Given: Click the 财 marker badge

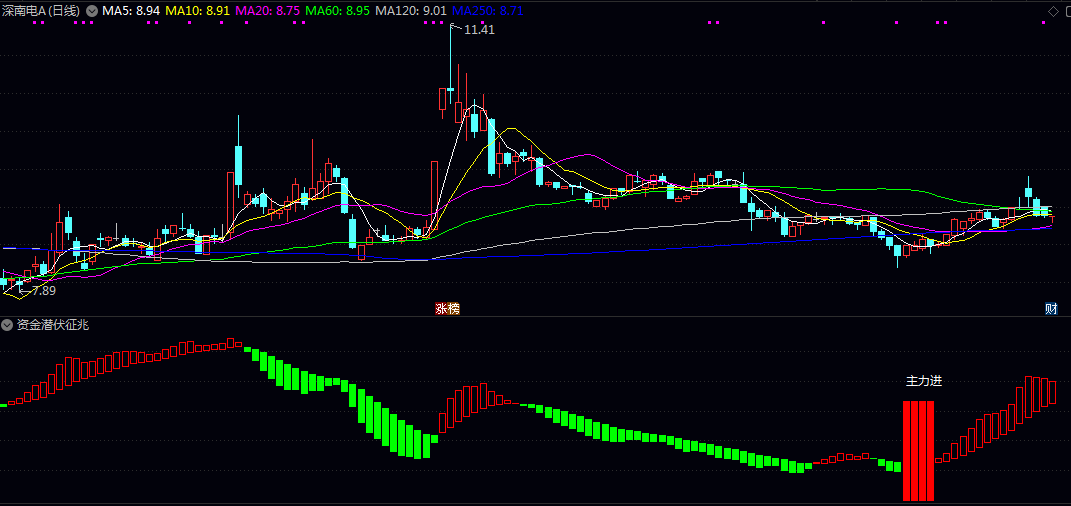Looking at the screenshot, I should point(1051,309).
